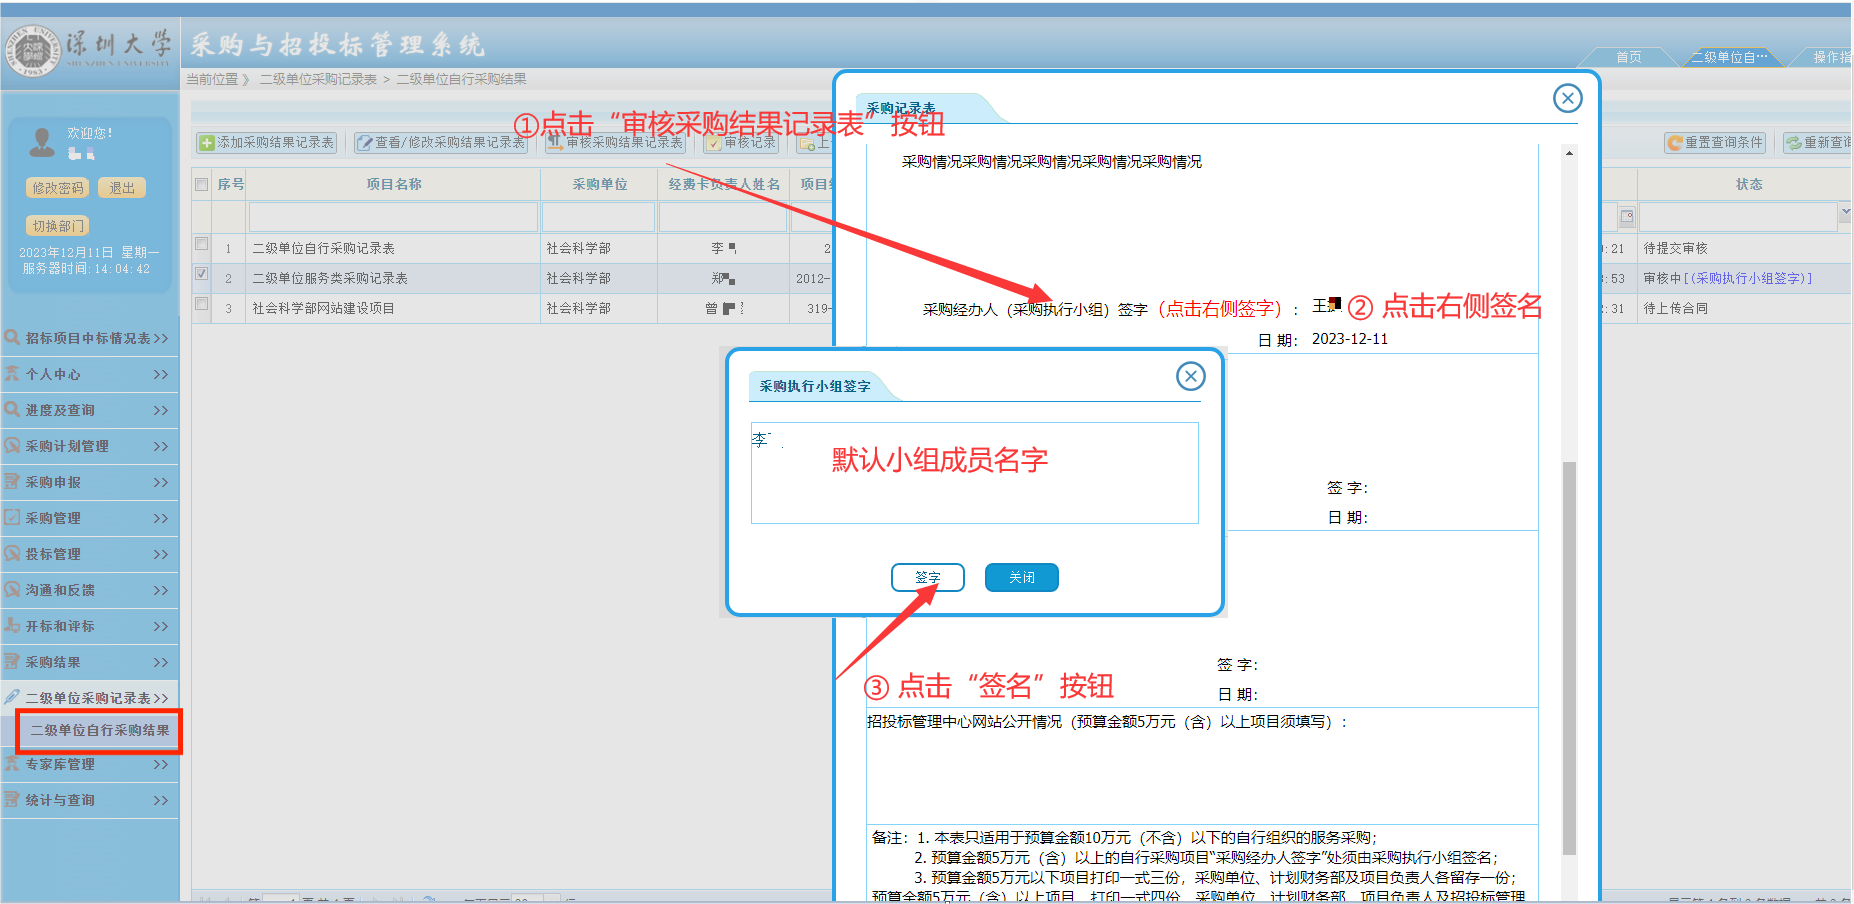Image resolution: width=1854 pixels, height=904 pixels.
Task: Tick the checkbox for row 1
Action: coord(202,244)
